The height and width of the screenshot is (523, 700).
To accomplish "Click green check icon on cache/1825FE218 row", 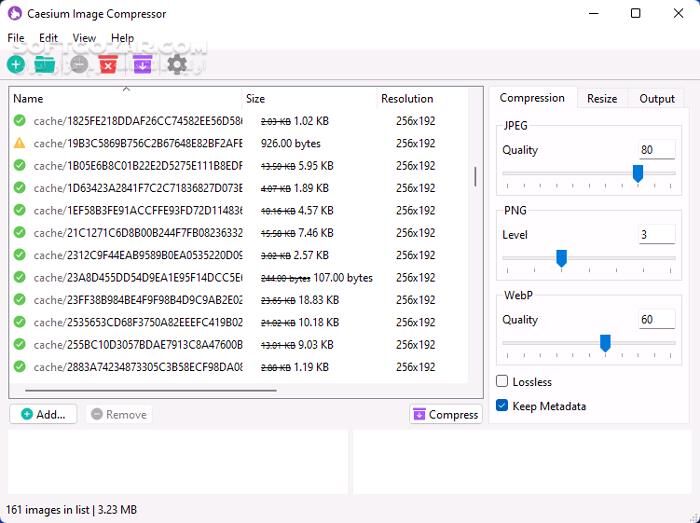I will [19, 120].
